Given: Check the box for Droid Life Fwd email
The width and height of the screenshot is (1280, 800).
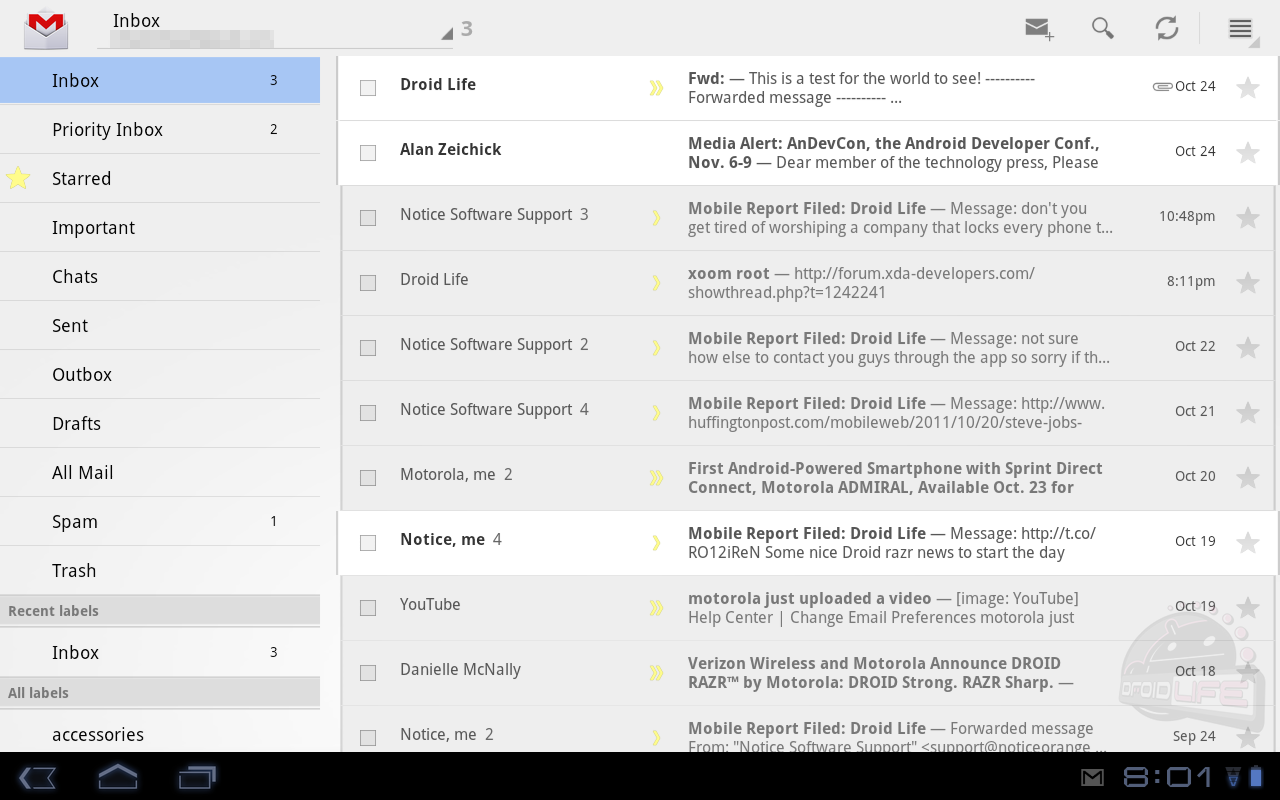Looking at the screenshot, I should tap(368, 88).
